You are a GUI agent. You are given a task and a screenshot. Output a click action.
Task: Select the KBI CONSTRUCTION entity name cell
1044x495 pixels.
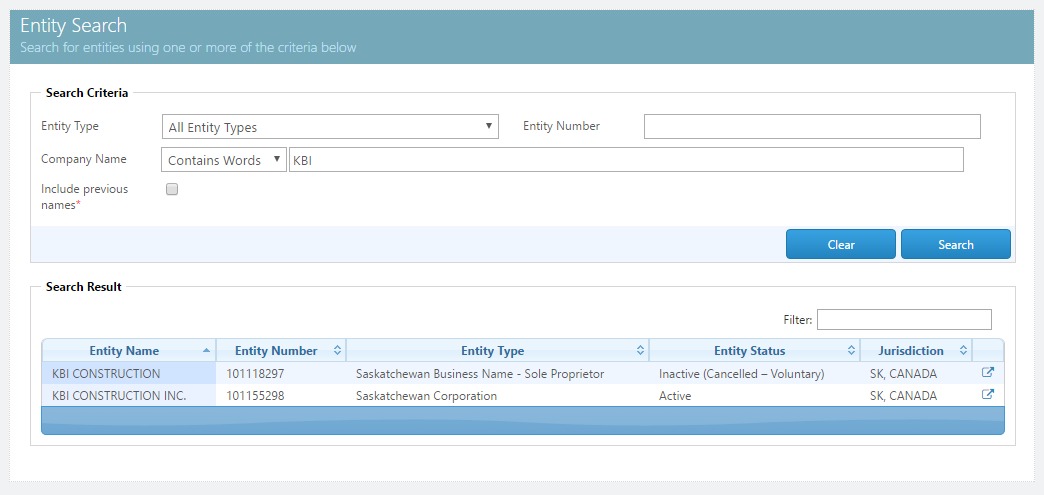129,374
